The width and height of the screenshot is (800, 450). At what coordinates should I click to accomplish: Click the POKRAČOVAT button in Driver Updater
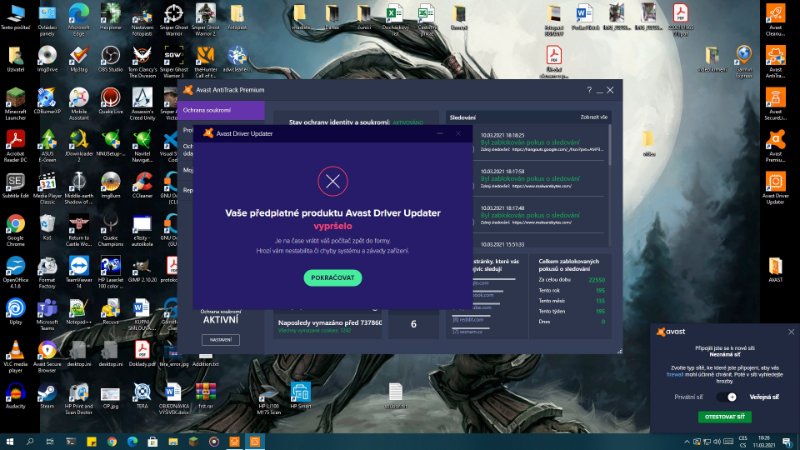(x=333, y=278)
